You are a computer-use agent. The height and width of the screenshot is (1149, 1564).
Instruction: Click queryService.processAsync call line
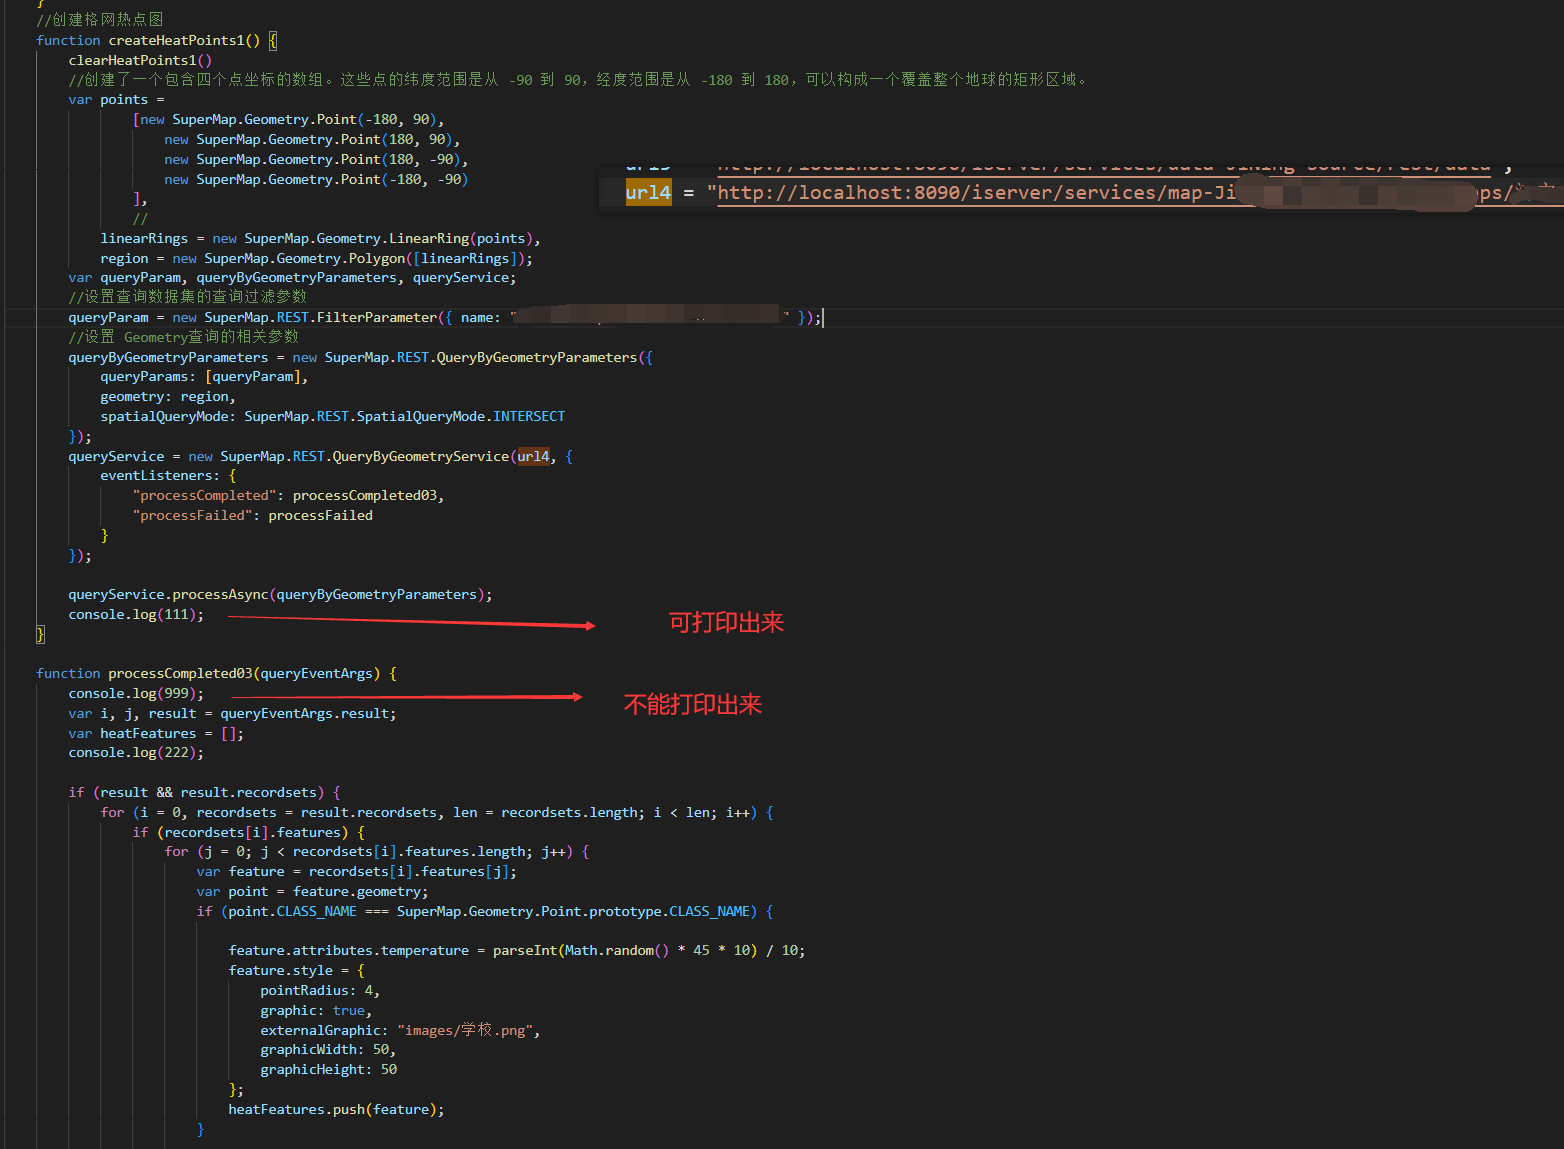click(x=280, y=594)
